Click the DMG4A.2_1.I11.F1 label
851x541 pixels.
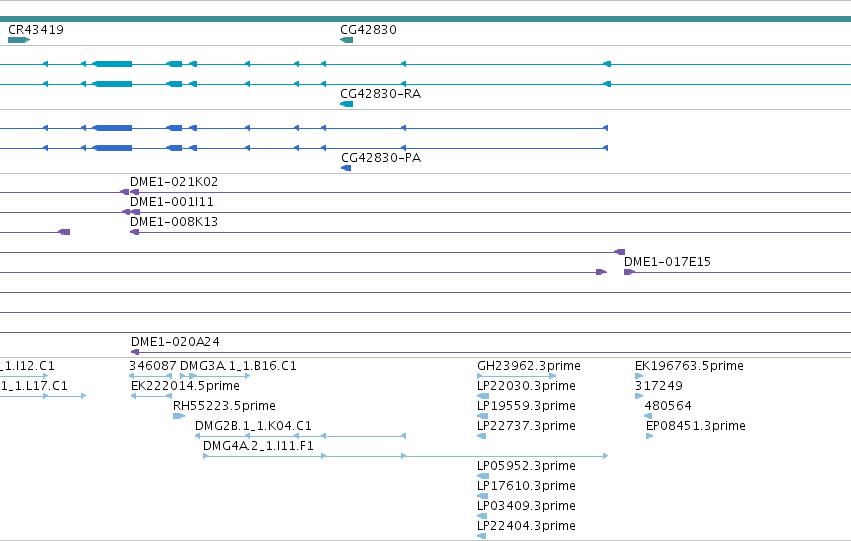pos(258,446)
